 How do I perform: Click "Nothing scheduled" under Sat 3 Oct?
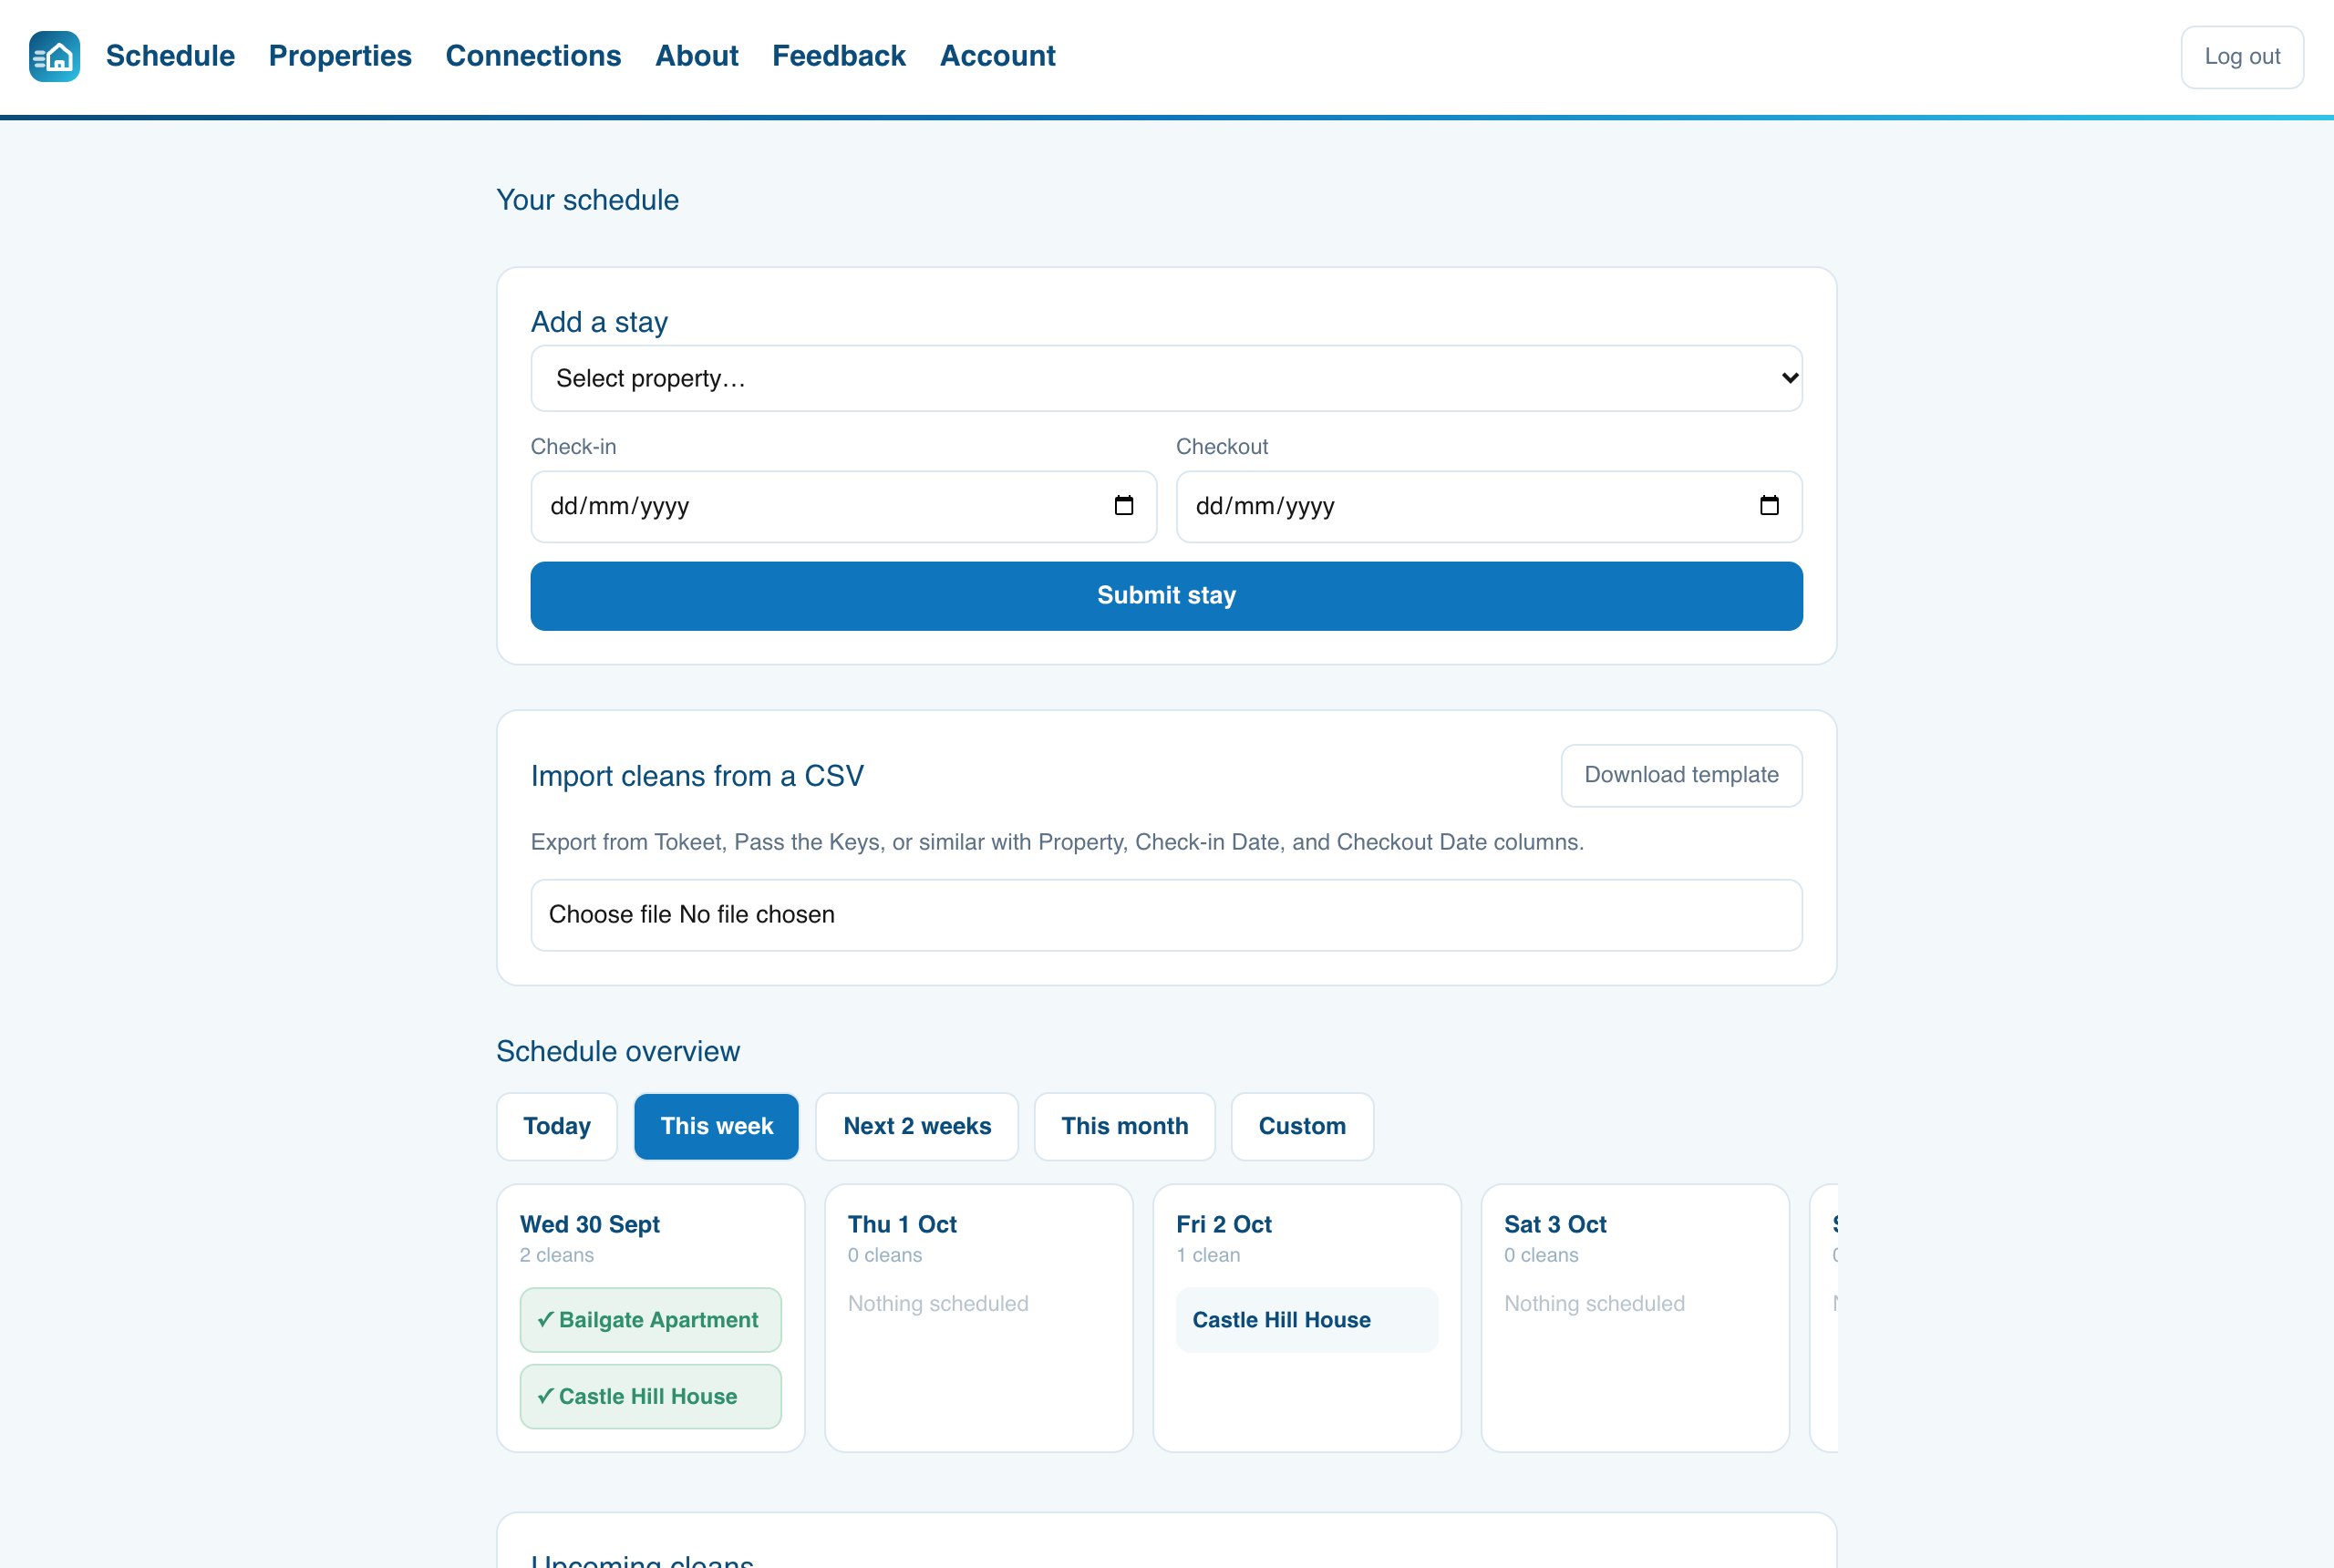[x=1594, y=1304]
